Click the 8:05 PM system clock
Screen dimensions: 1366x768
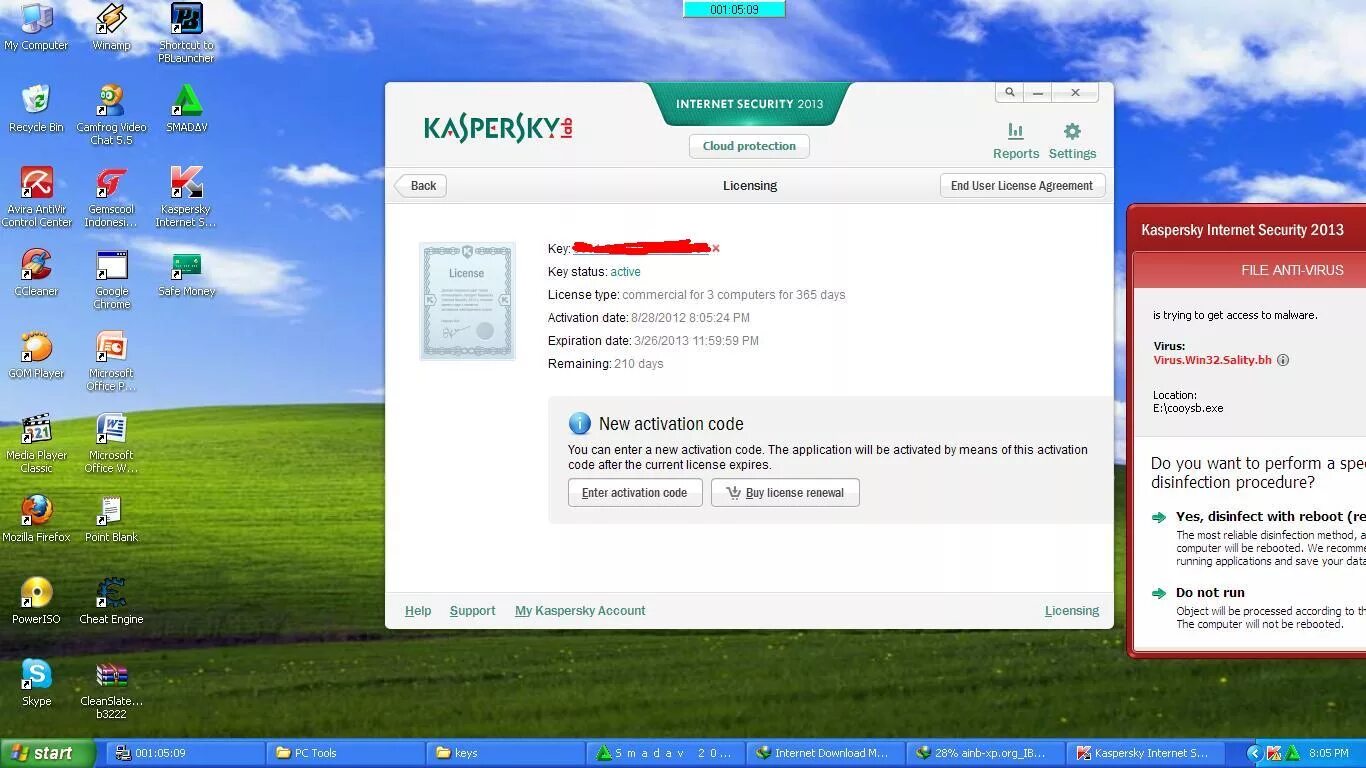tap(1328, 753)
